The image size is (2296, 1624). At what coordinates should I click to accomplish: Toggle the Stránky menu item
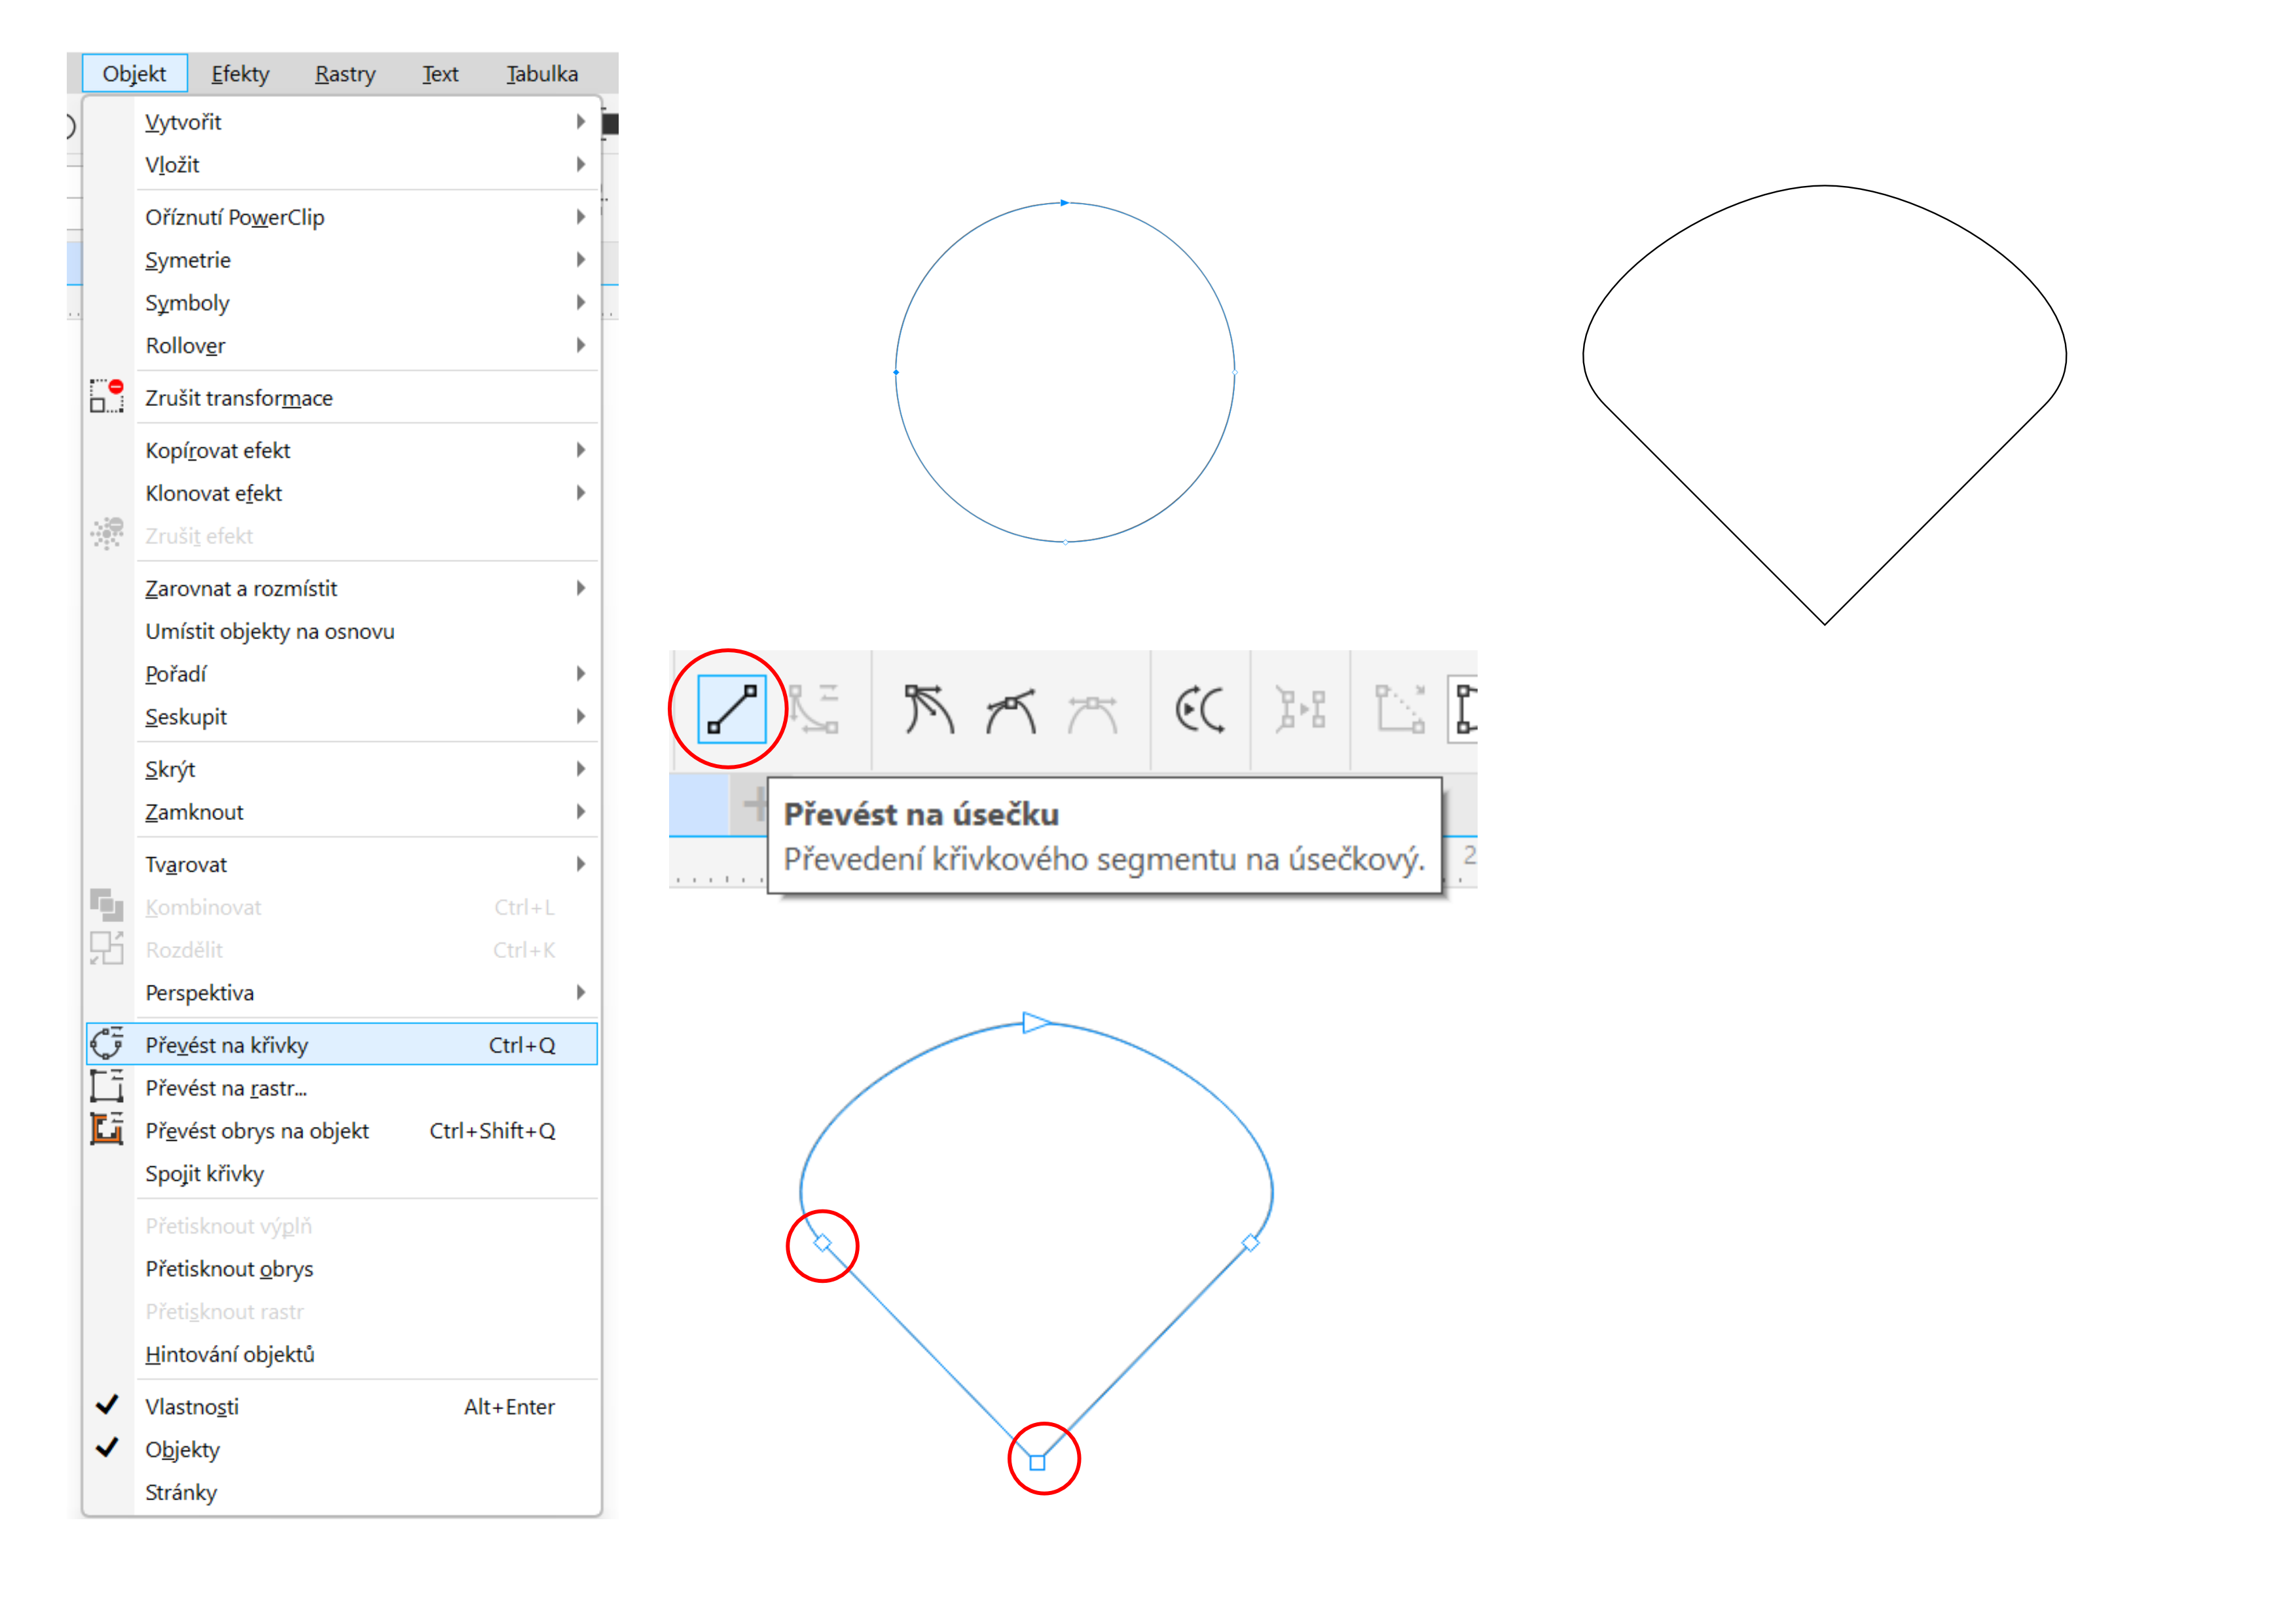181,1492
